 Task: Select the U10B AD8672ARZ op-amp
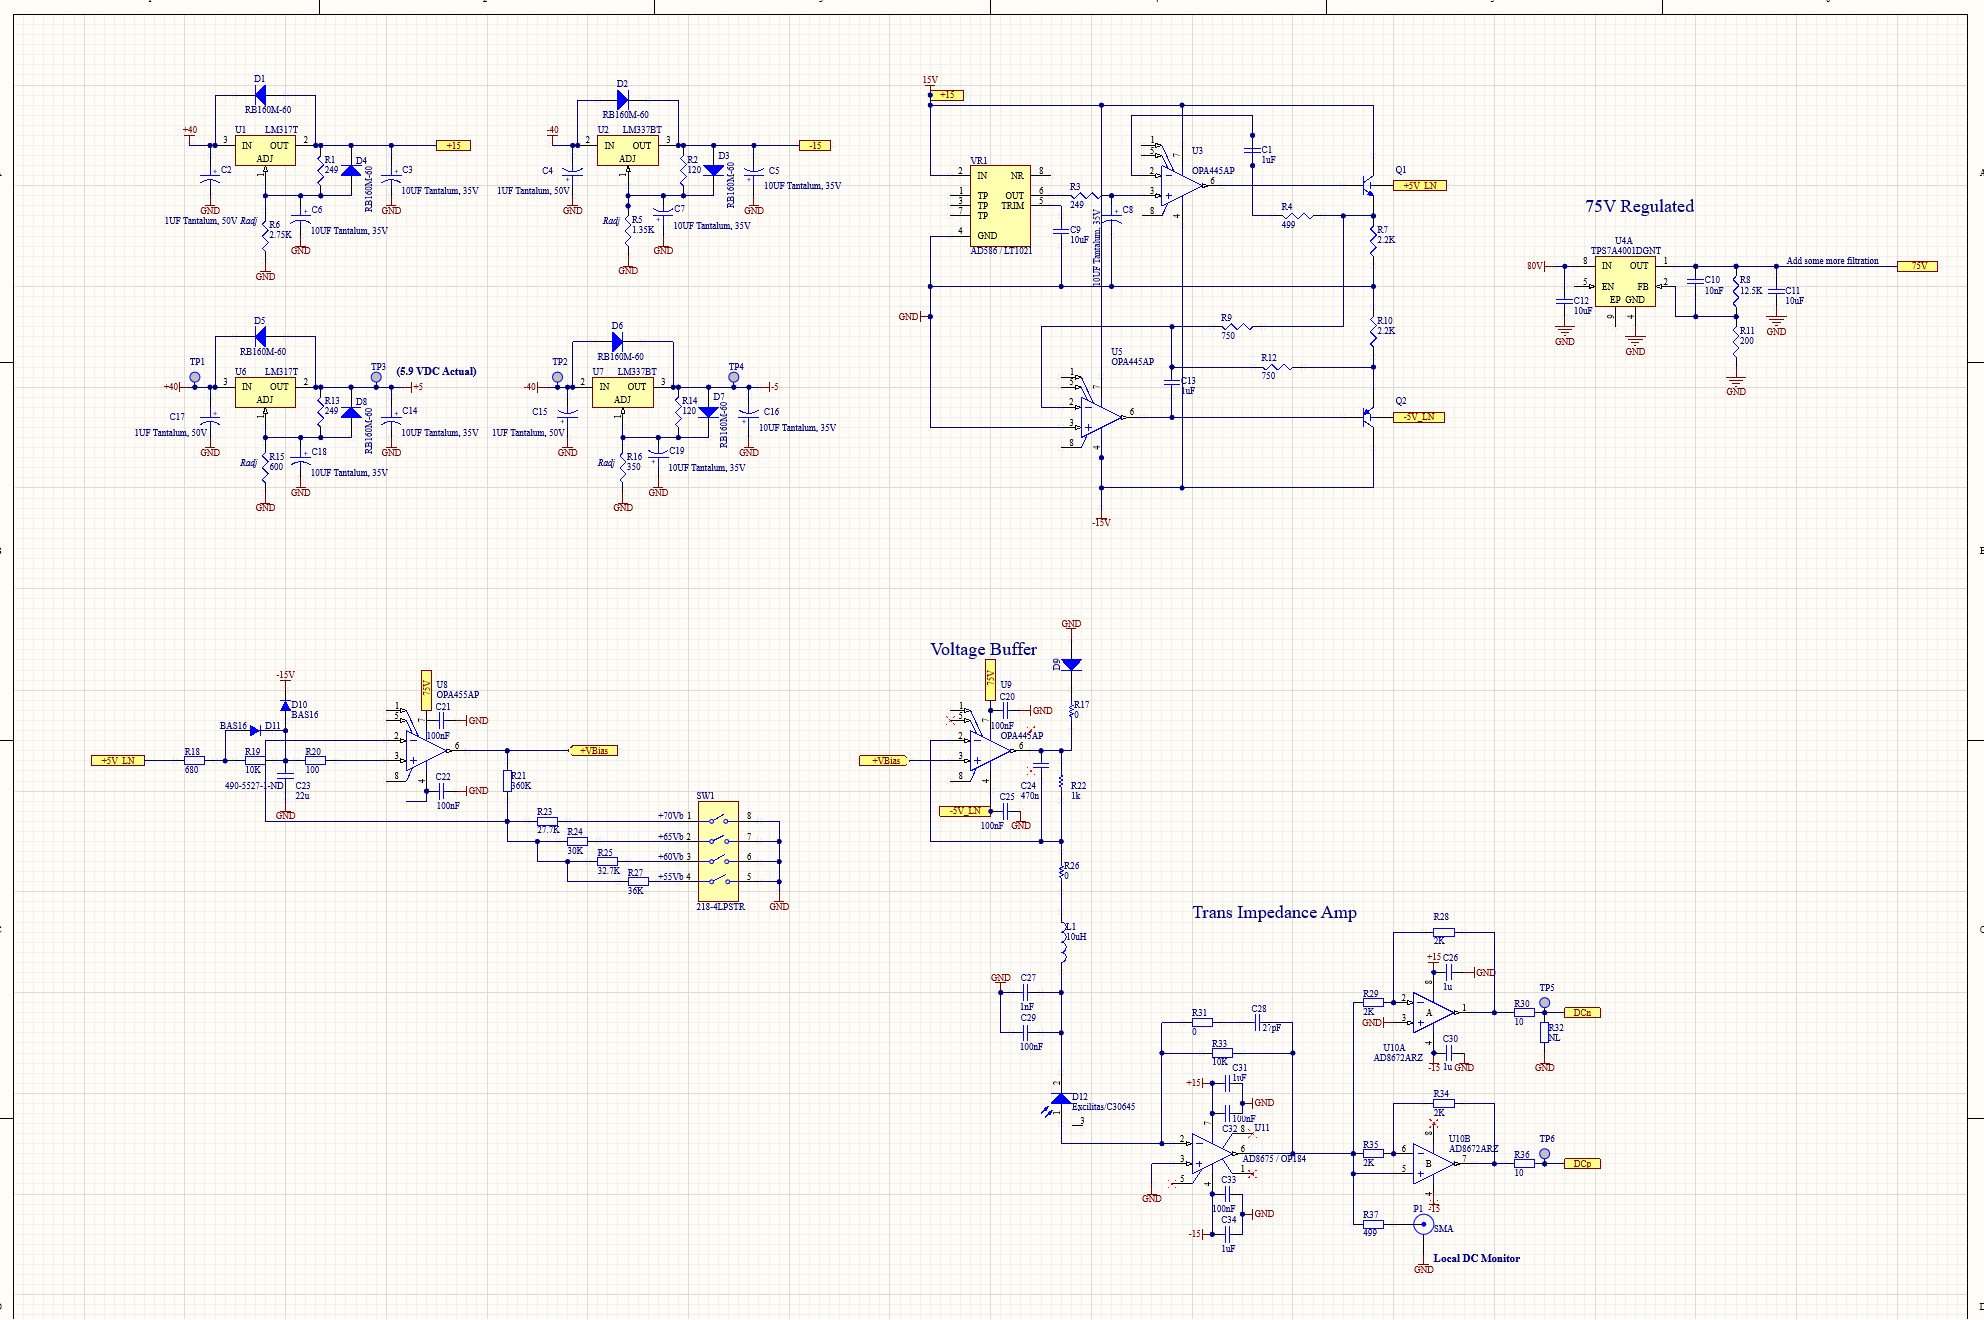click(x=1433, y=1163)
